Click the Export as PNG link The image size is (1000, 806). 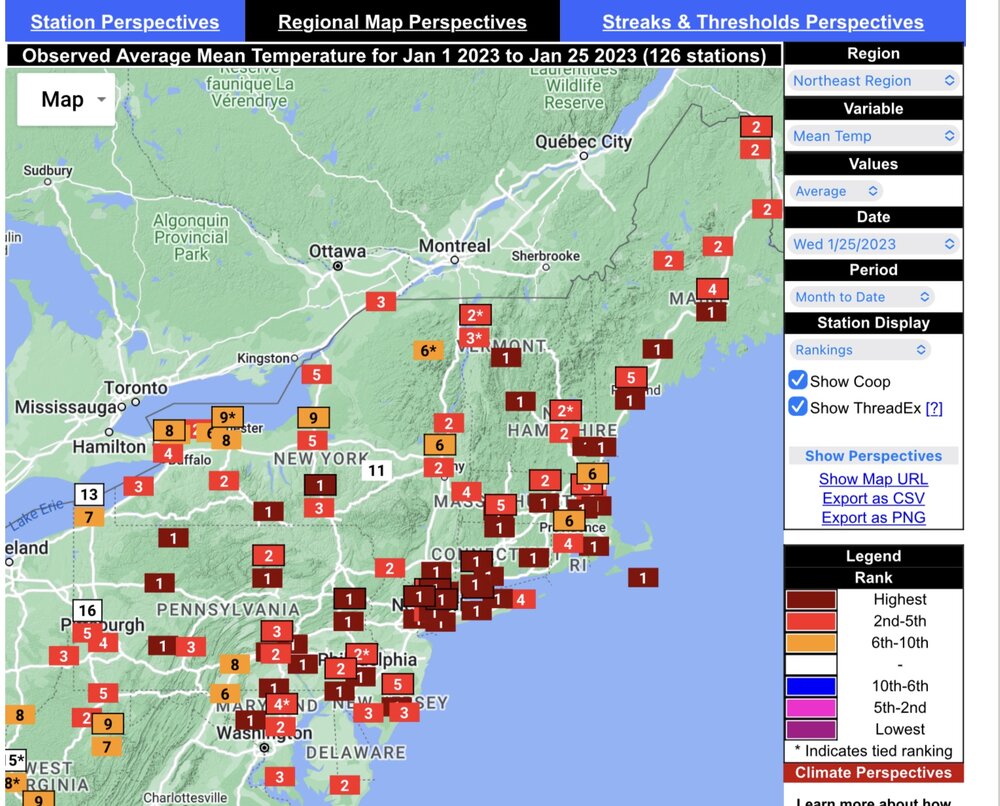tap(873, 517)
